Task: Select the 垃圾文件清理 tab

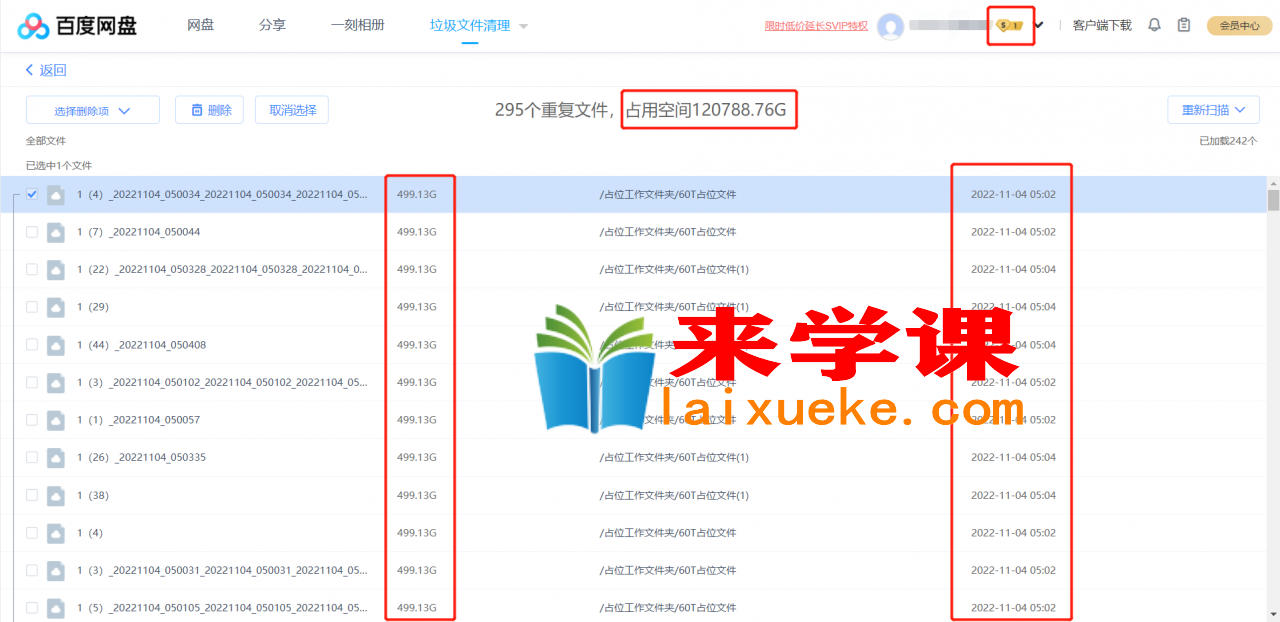Action: [x=470, y=25]
